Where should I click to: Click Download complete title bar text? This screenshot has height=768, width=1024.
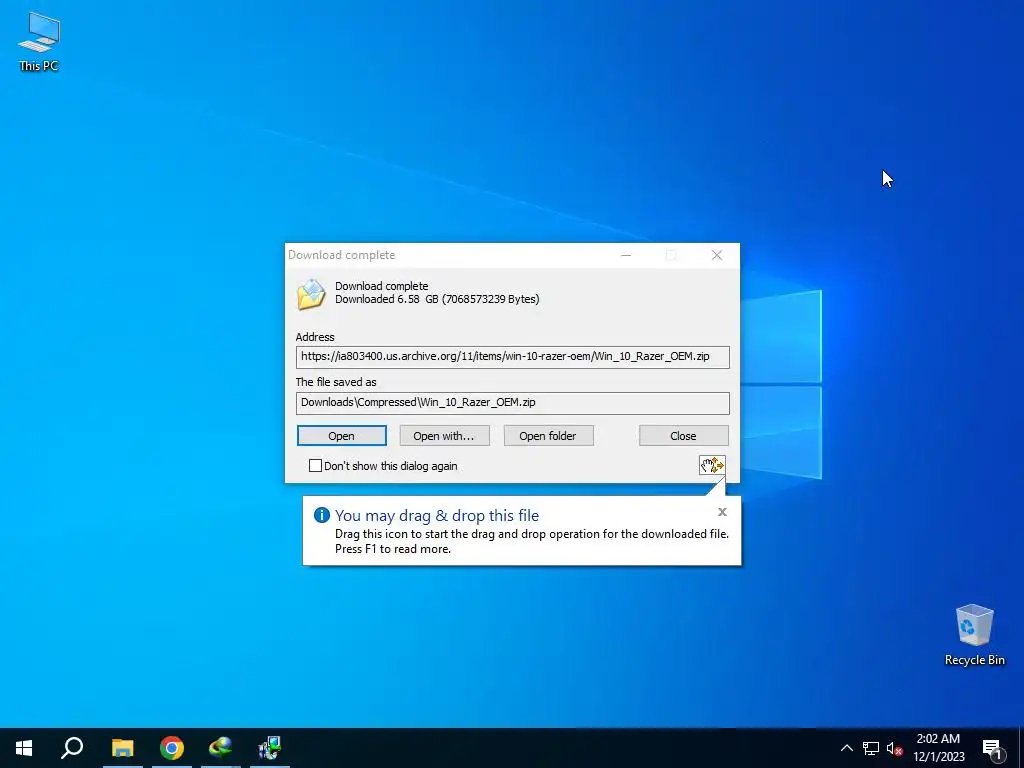coord(342,255)
